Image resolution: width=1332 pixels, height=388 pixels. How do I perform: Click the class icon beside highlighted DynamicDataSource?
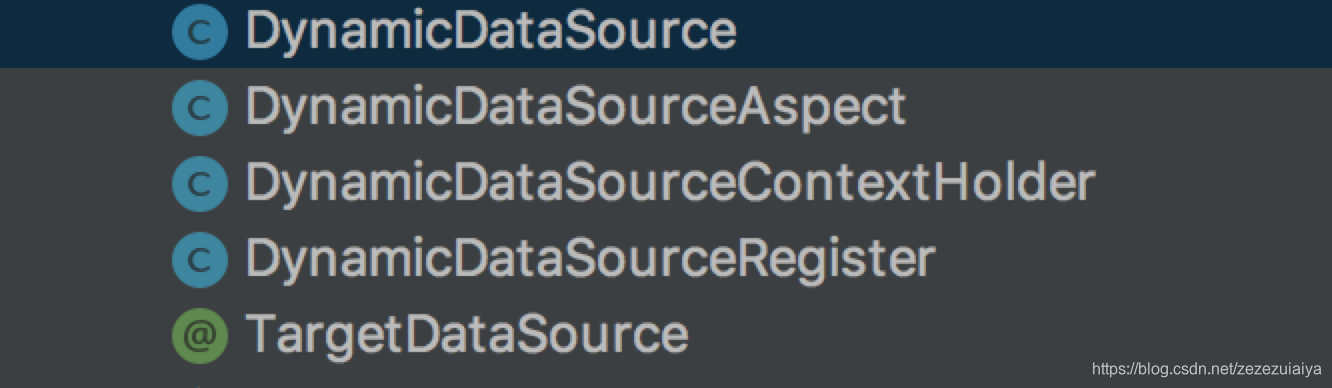tap(200, 33)
